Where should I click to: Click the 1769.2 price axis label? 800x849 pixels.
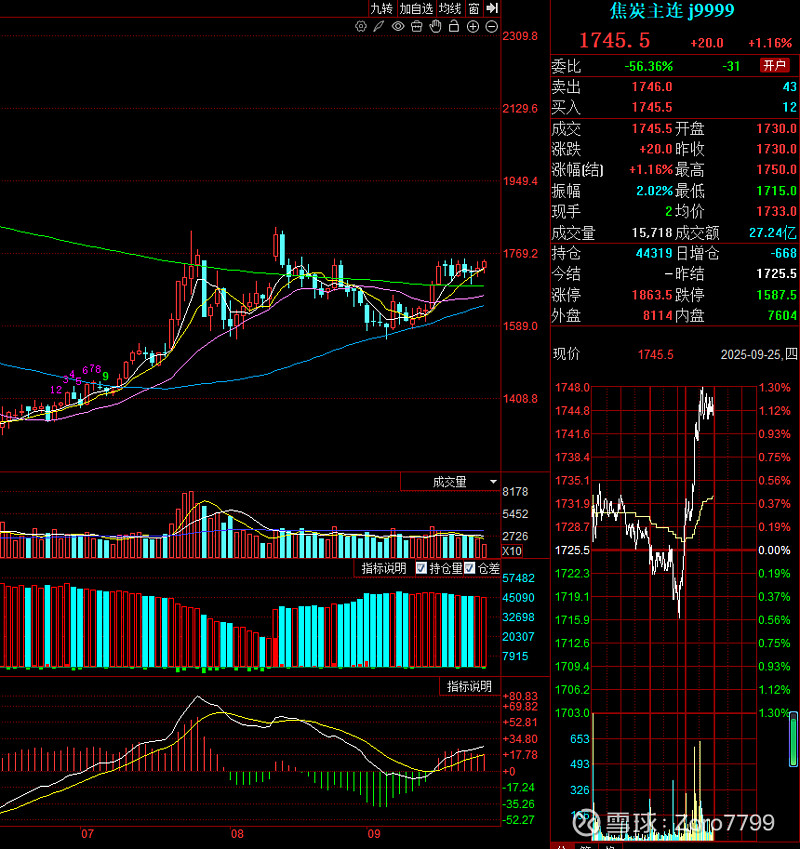520,254
